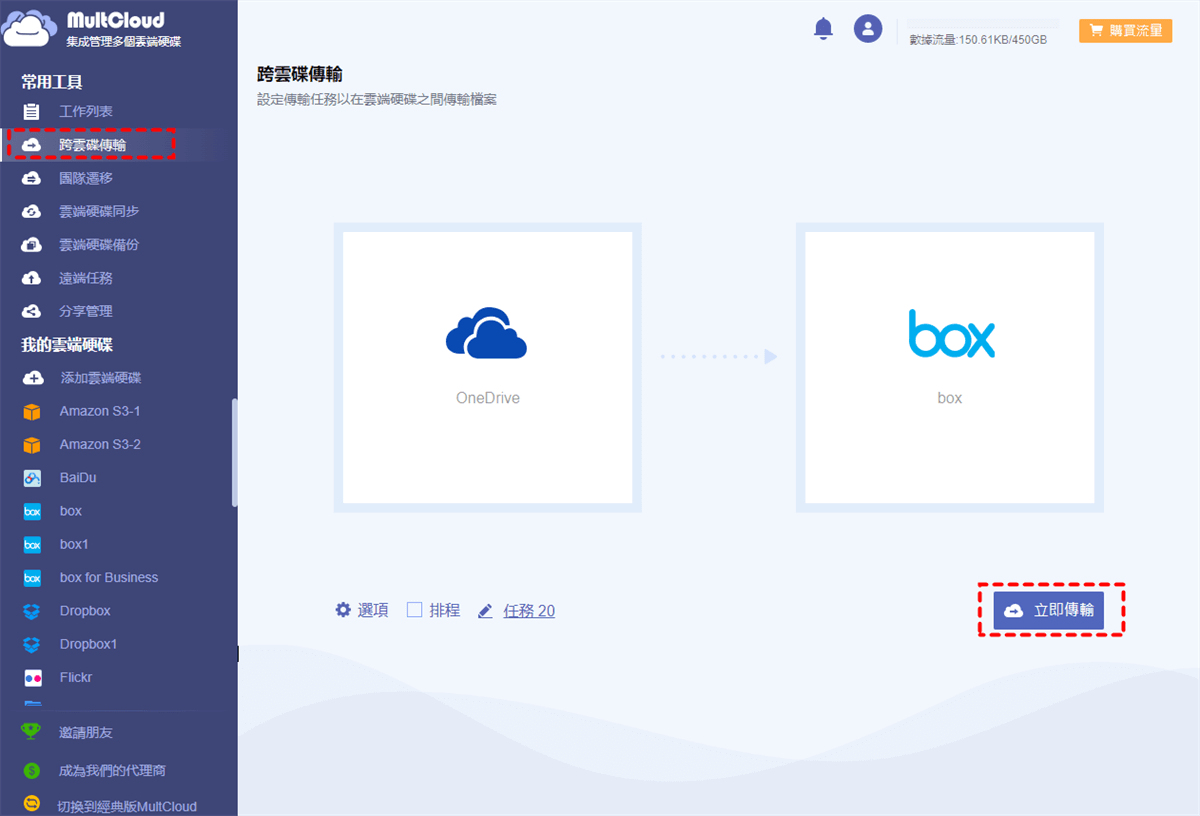
Task: Open the notifications bell
Action: click(x=823, y=29)
